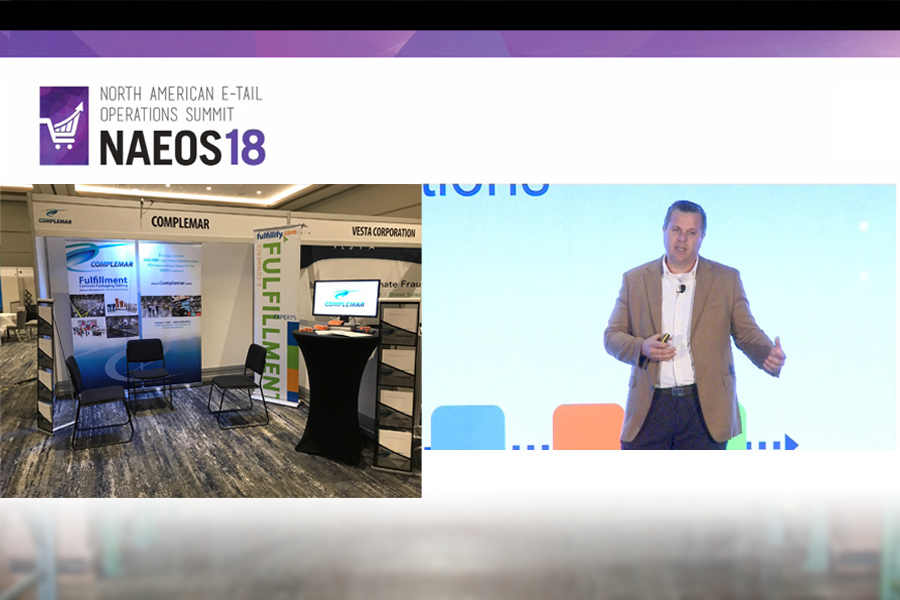Click the monitor showing Complemar logo
This screenshot has width=900, height=600.
346,299
